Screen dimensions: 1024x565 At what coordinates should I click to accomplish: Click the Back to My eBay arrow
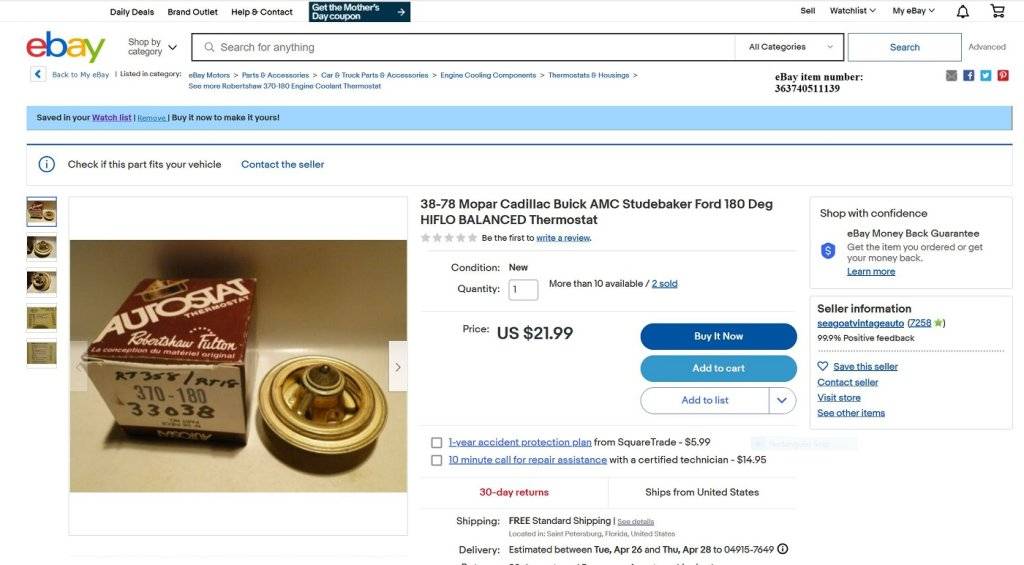tap(37, 74)
